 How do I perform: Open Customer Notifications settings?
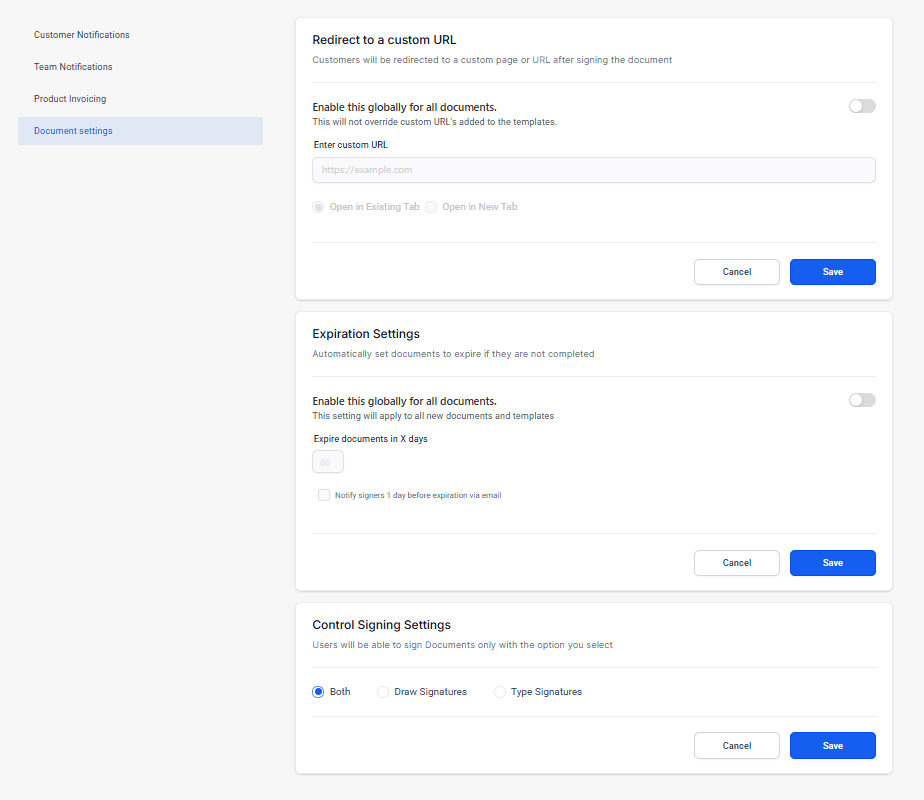82,35
